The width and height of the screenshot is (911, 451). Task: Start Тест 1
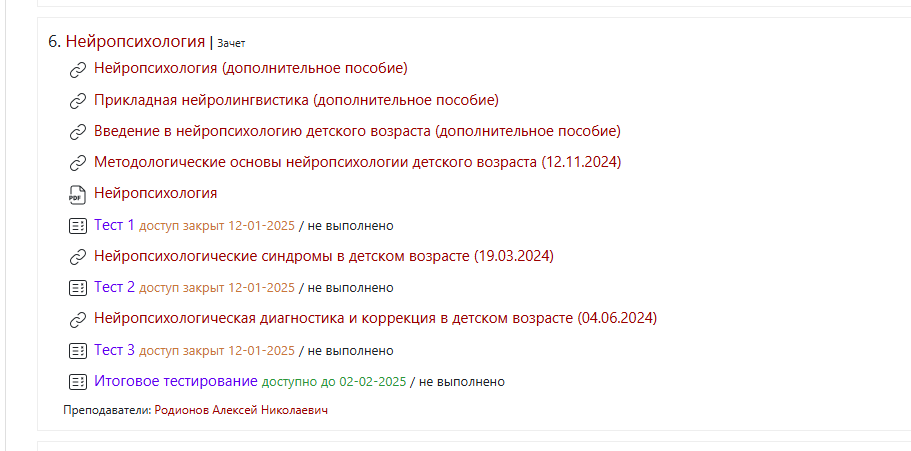[114, 225]
